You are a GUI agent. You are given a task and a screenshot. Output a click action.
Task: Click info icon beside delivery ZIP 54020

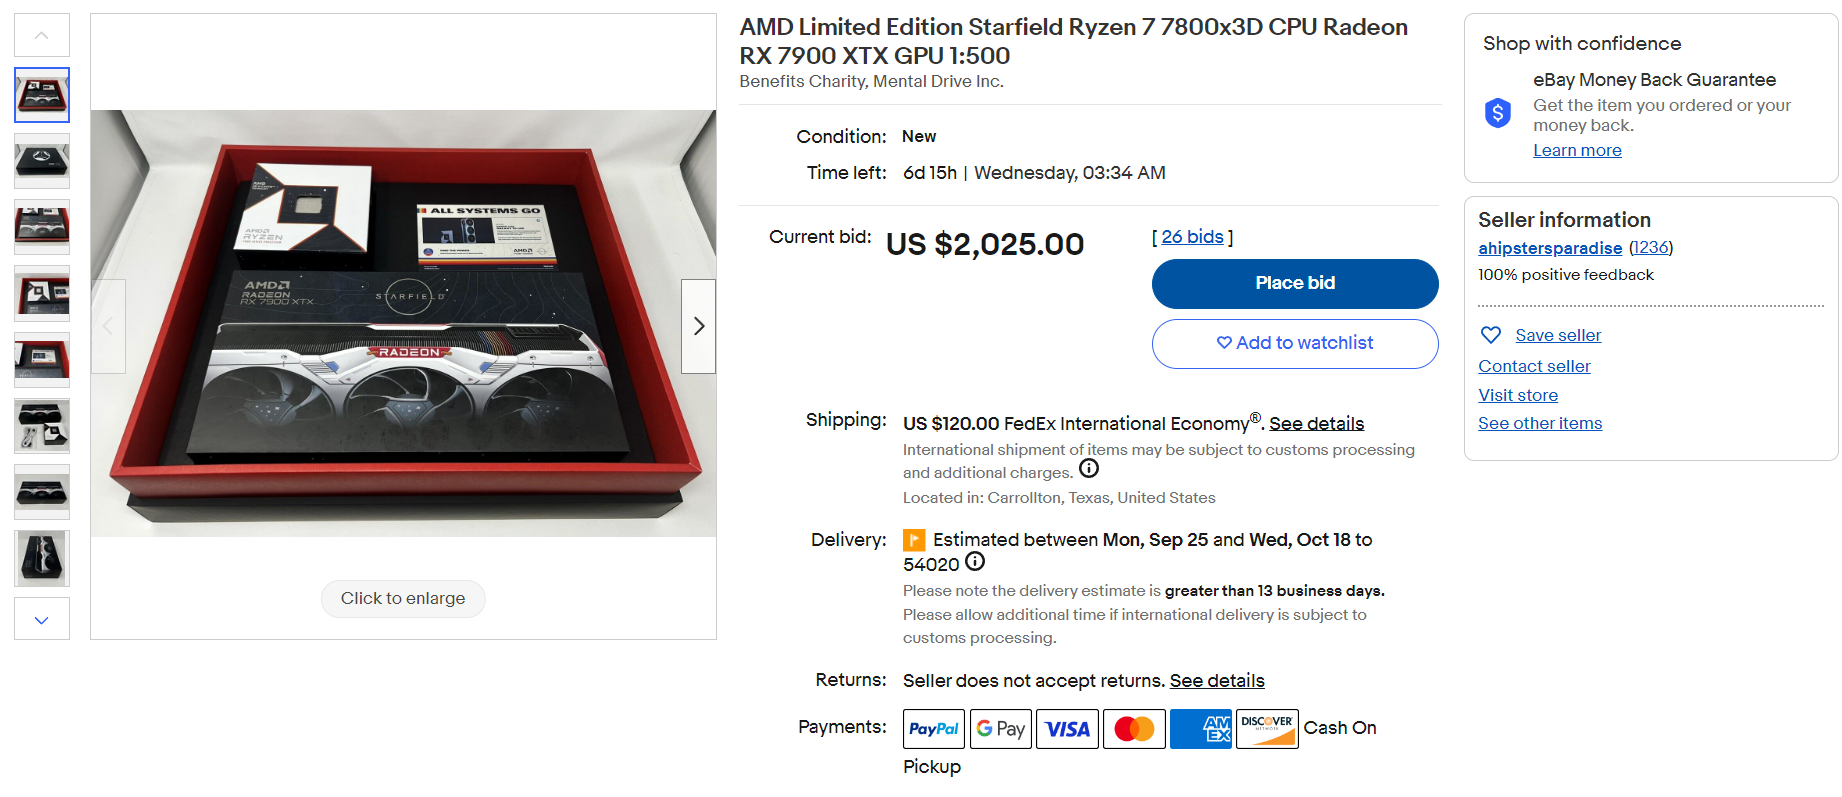975,562
